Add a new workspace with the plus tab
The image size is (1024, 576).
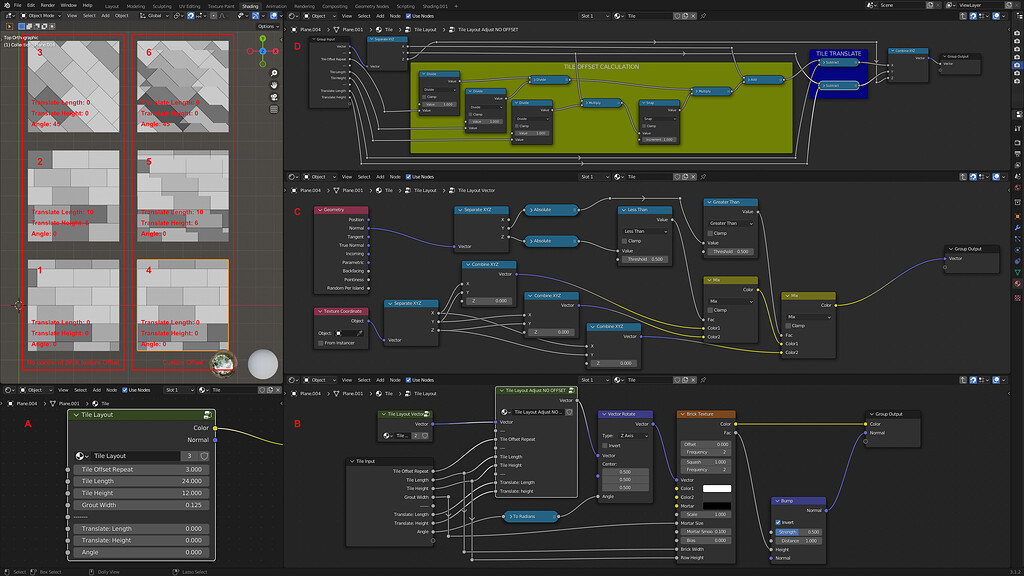coord(456,6)
